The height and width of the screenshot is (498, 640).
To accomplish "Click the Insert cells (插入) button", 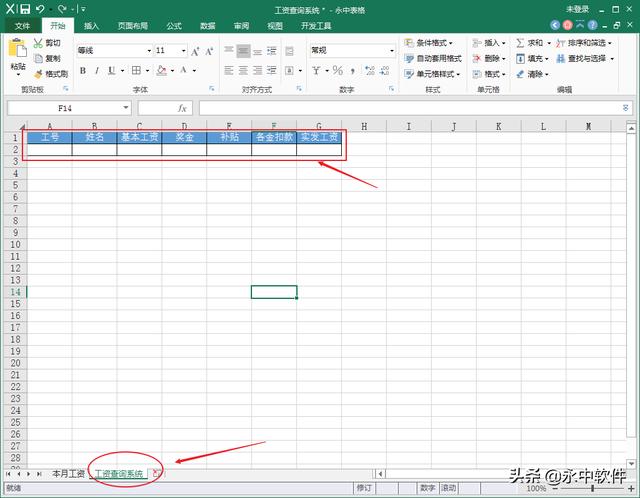I will pyautogui.click(x=489, y=43).
